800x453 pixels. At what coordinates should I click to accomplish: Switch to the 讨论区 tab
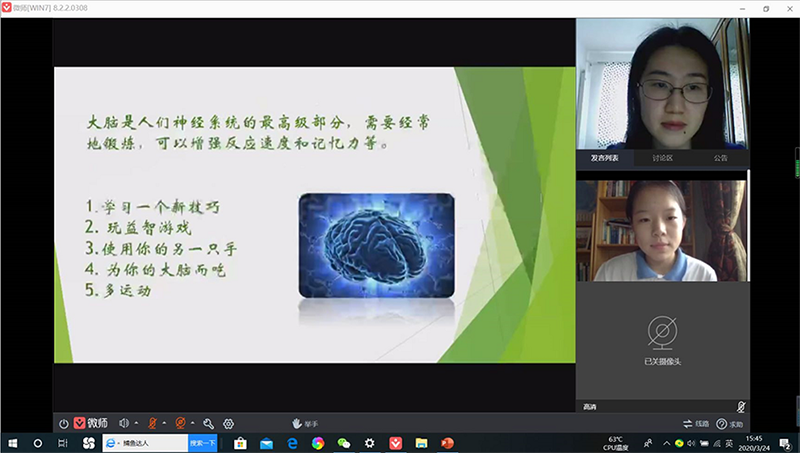click(x=662, y=158)
